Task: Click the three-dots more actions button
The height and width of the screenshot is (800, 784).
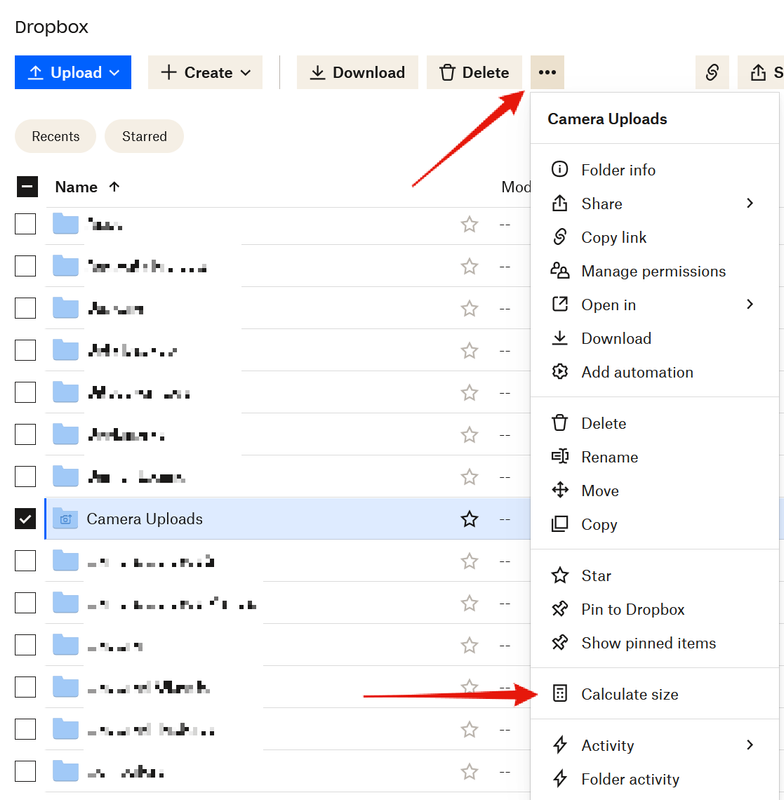Action: pos(547,72)
